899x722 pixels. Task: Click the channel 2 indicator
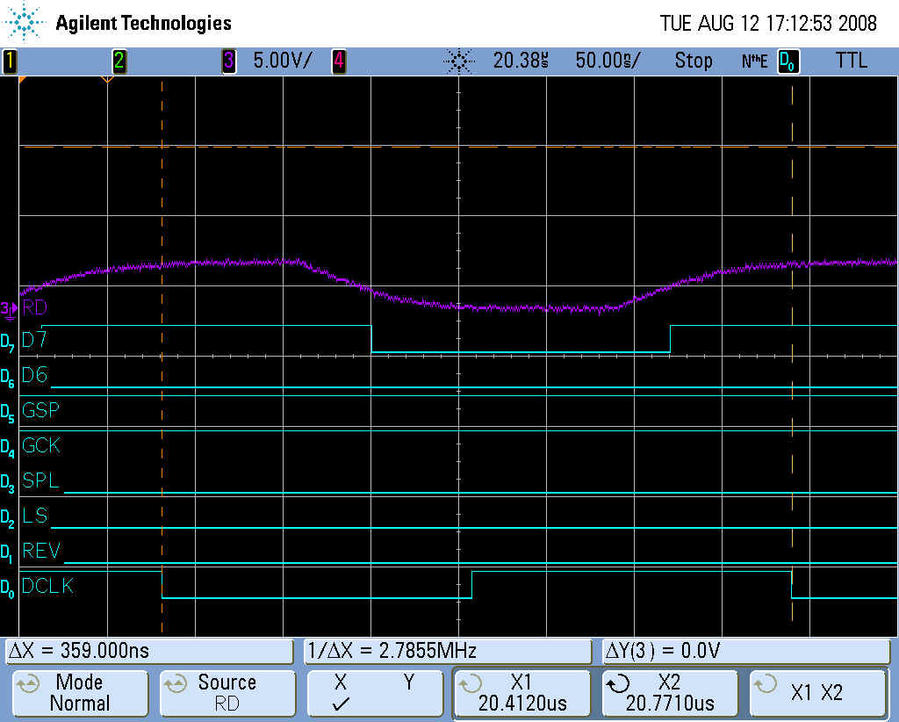coord(119,61)
